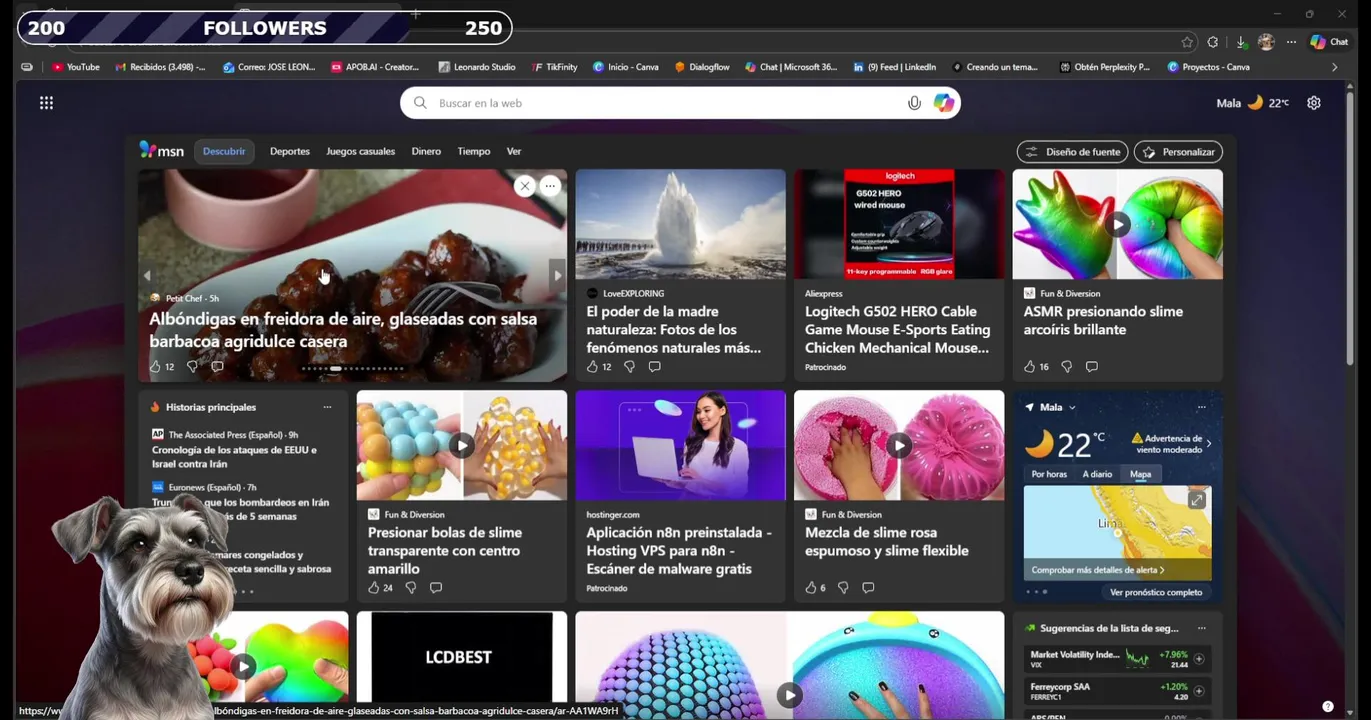Expand the bookmarks bar overflow chevron
Image resolution: width=1371 pixels, height=720 pixels.
[x=1334, y=67]
